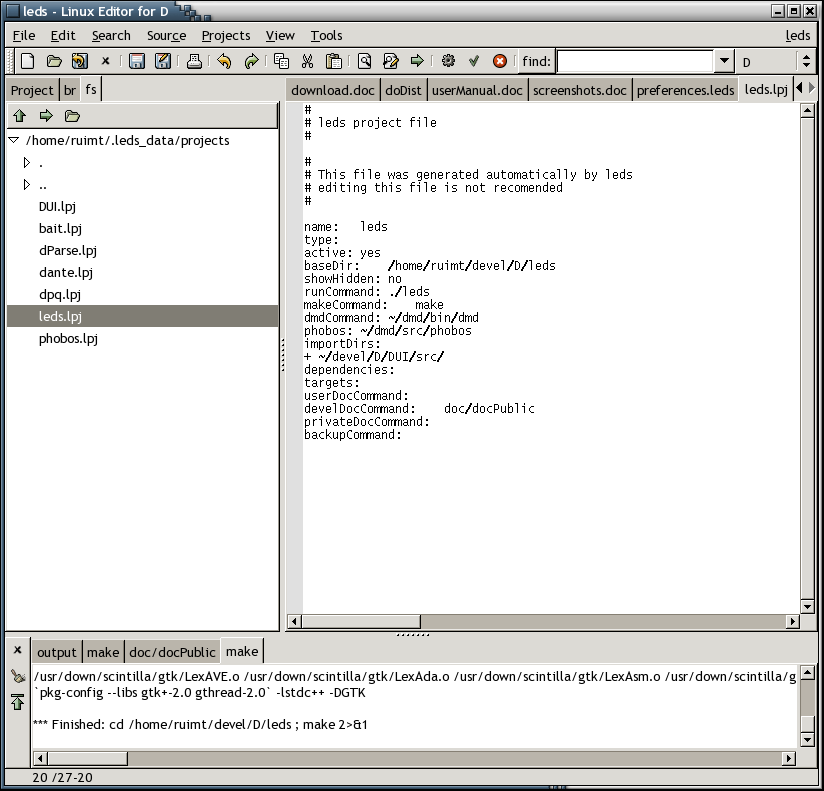Switch to the doDist editor tab

(403, 90)
